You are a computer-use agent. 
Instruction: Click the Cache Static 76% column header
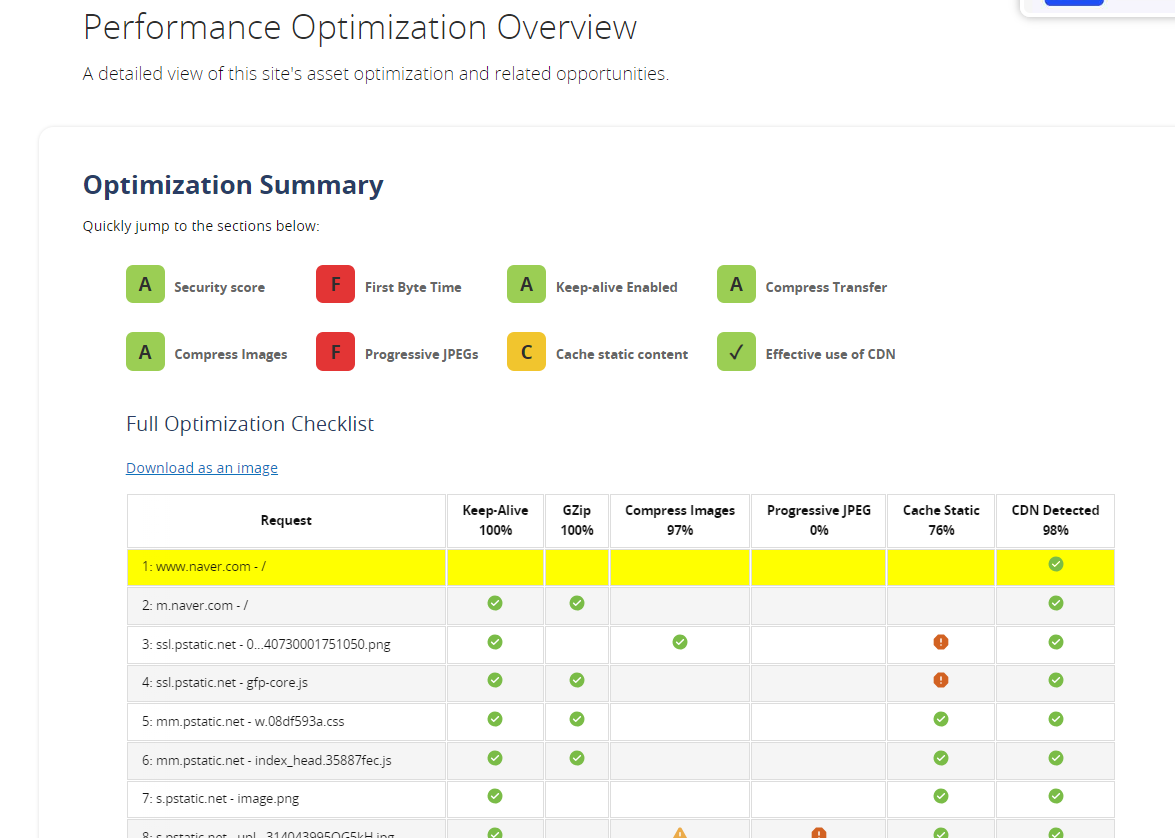pyautogui.click(x=941, y=521)
